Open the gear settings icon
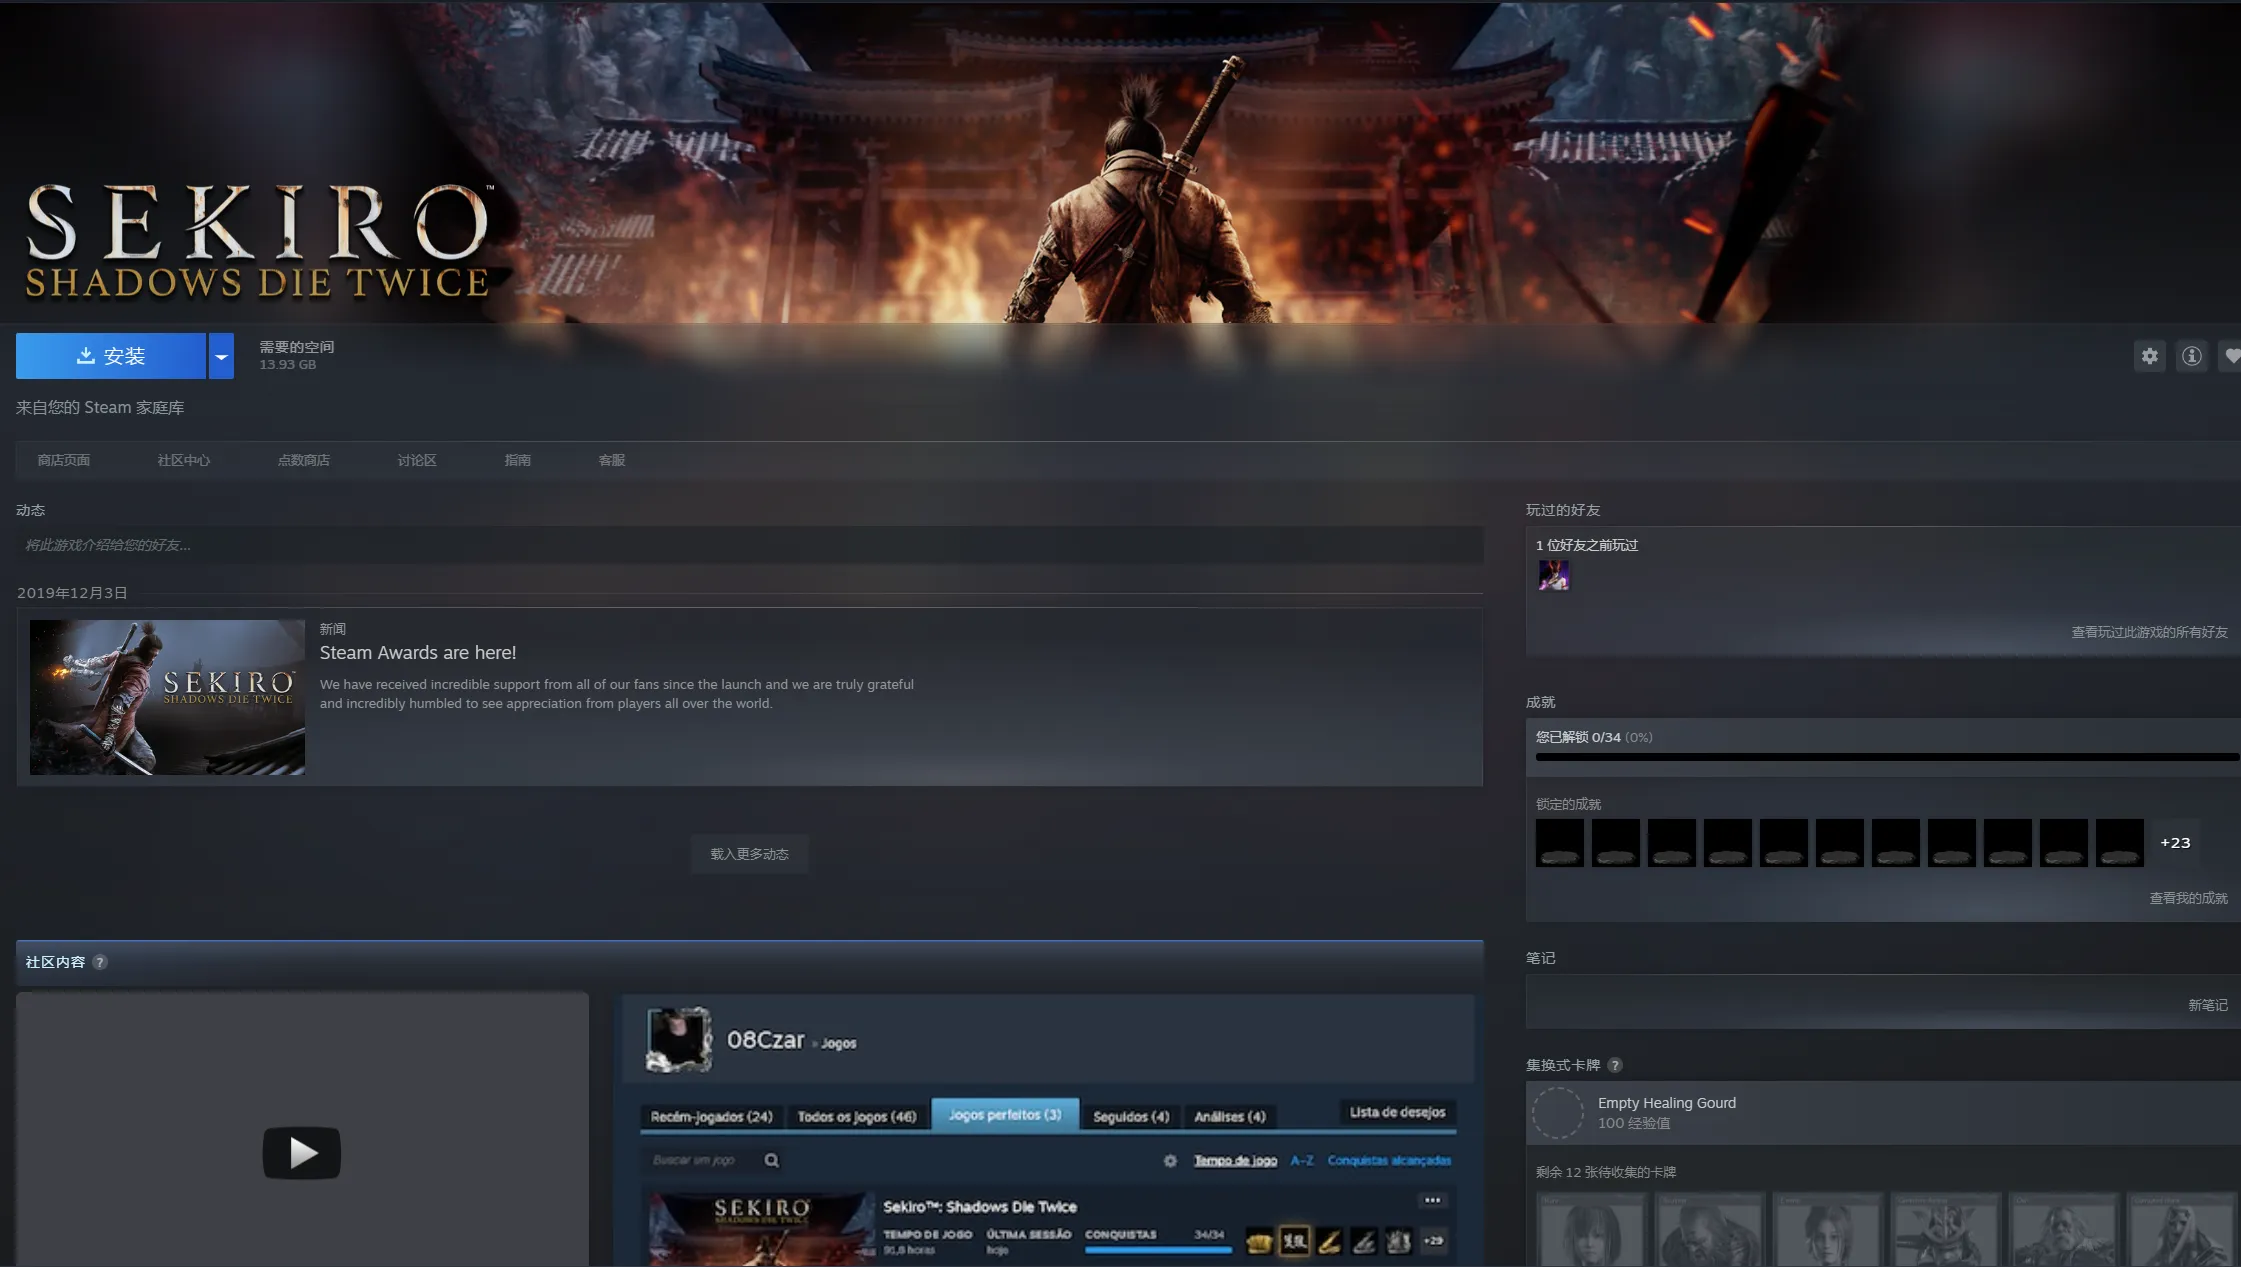 pyautogui.click(x=2149, y=356)
